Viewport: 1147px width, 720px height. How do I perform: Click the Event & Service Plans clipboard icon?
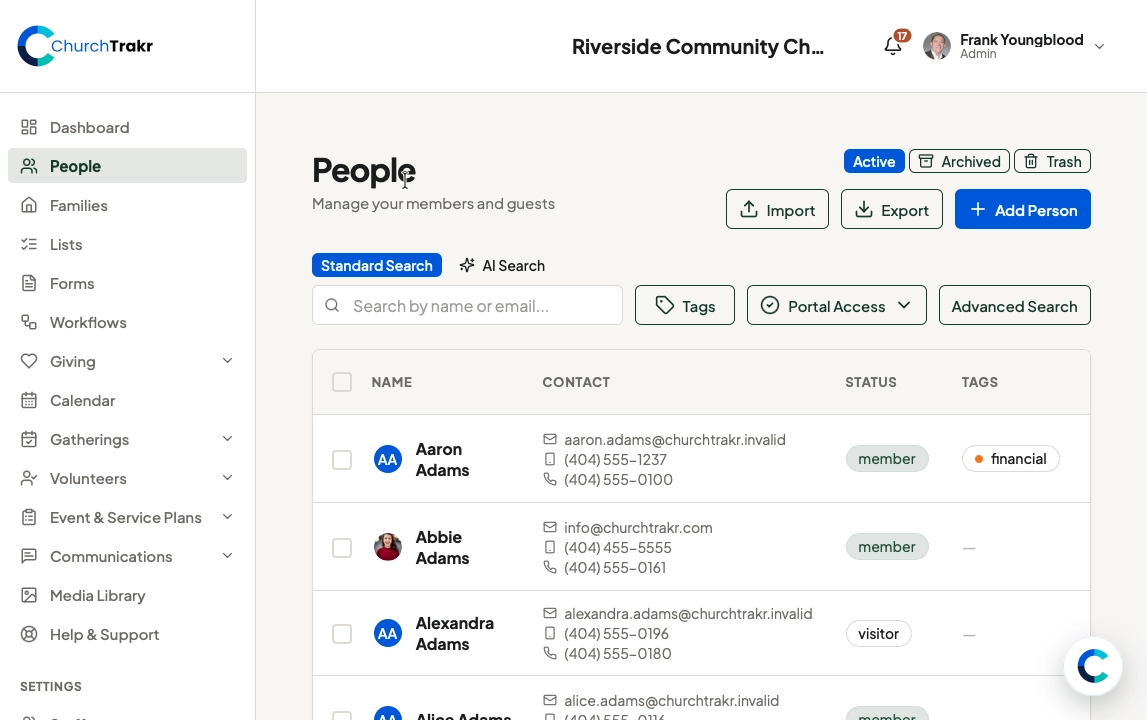coord(29,517)
